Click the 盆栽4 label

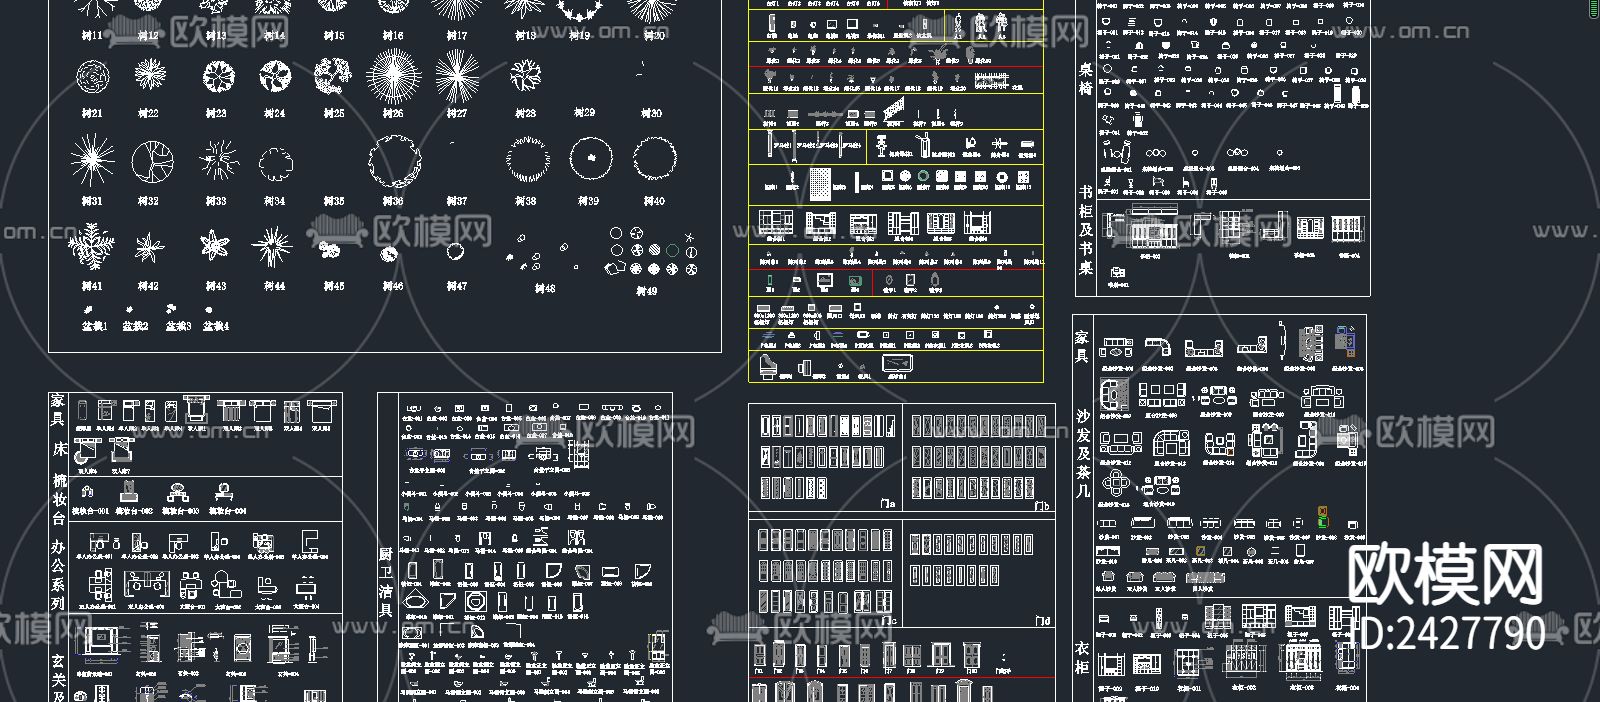pyautogui.click(x=216, y=326)
